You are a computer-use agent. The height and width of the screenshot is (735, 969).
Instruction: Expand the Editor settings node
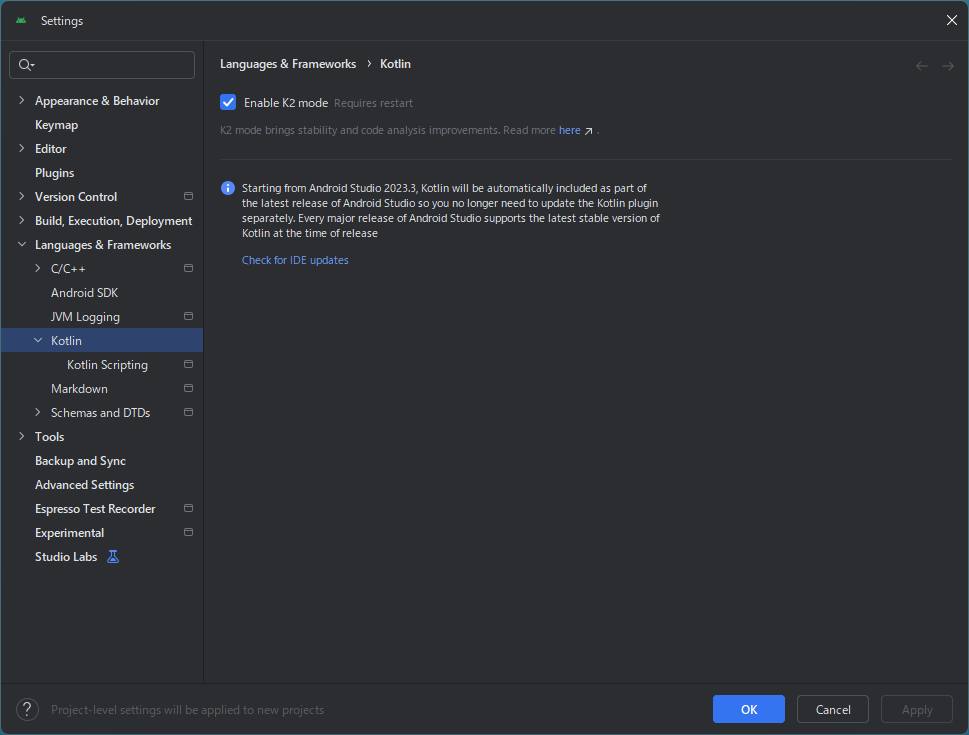pos(22,148)
